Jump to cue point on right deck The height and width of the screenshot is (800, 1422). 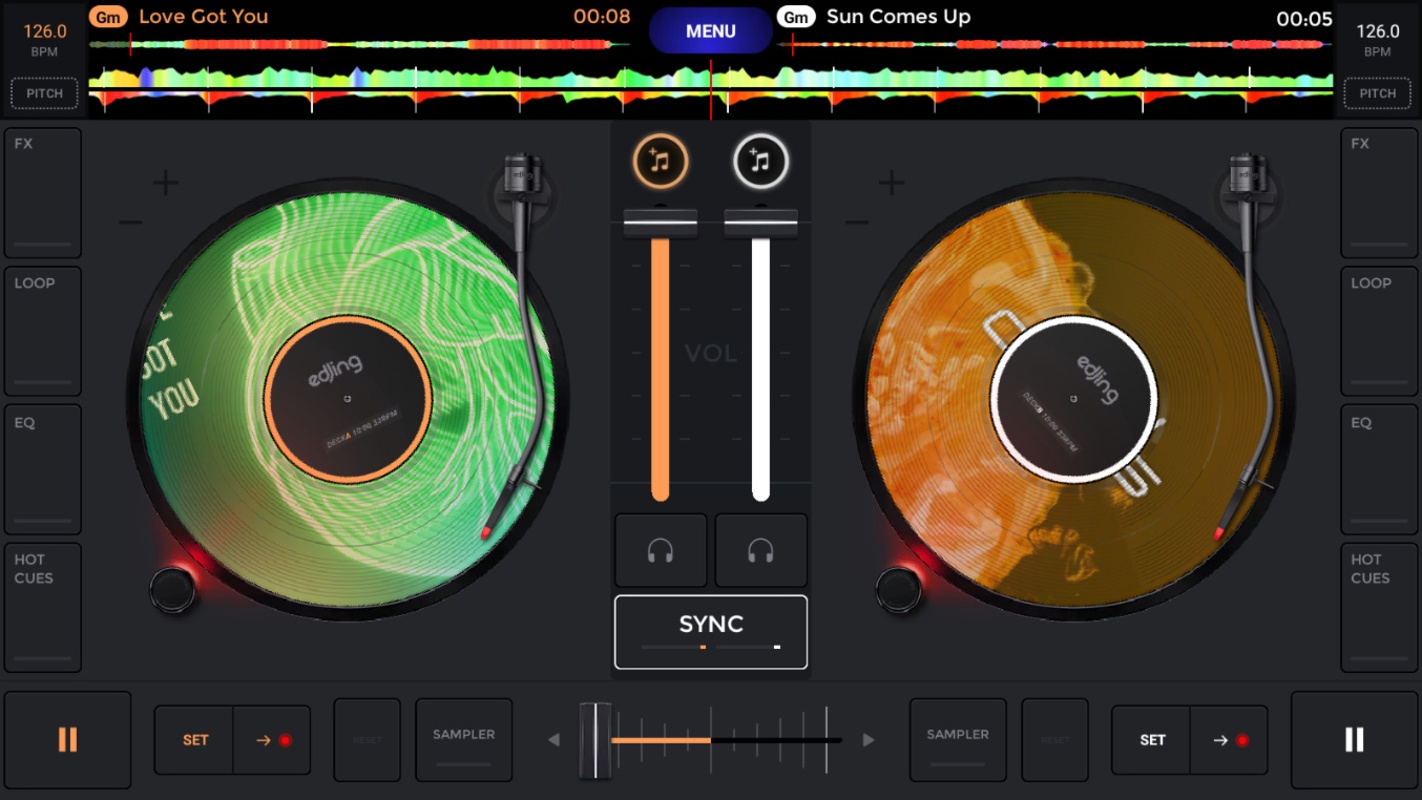1229,740
